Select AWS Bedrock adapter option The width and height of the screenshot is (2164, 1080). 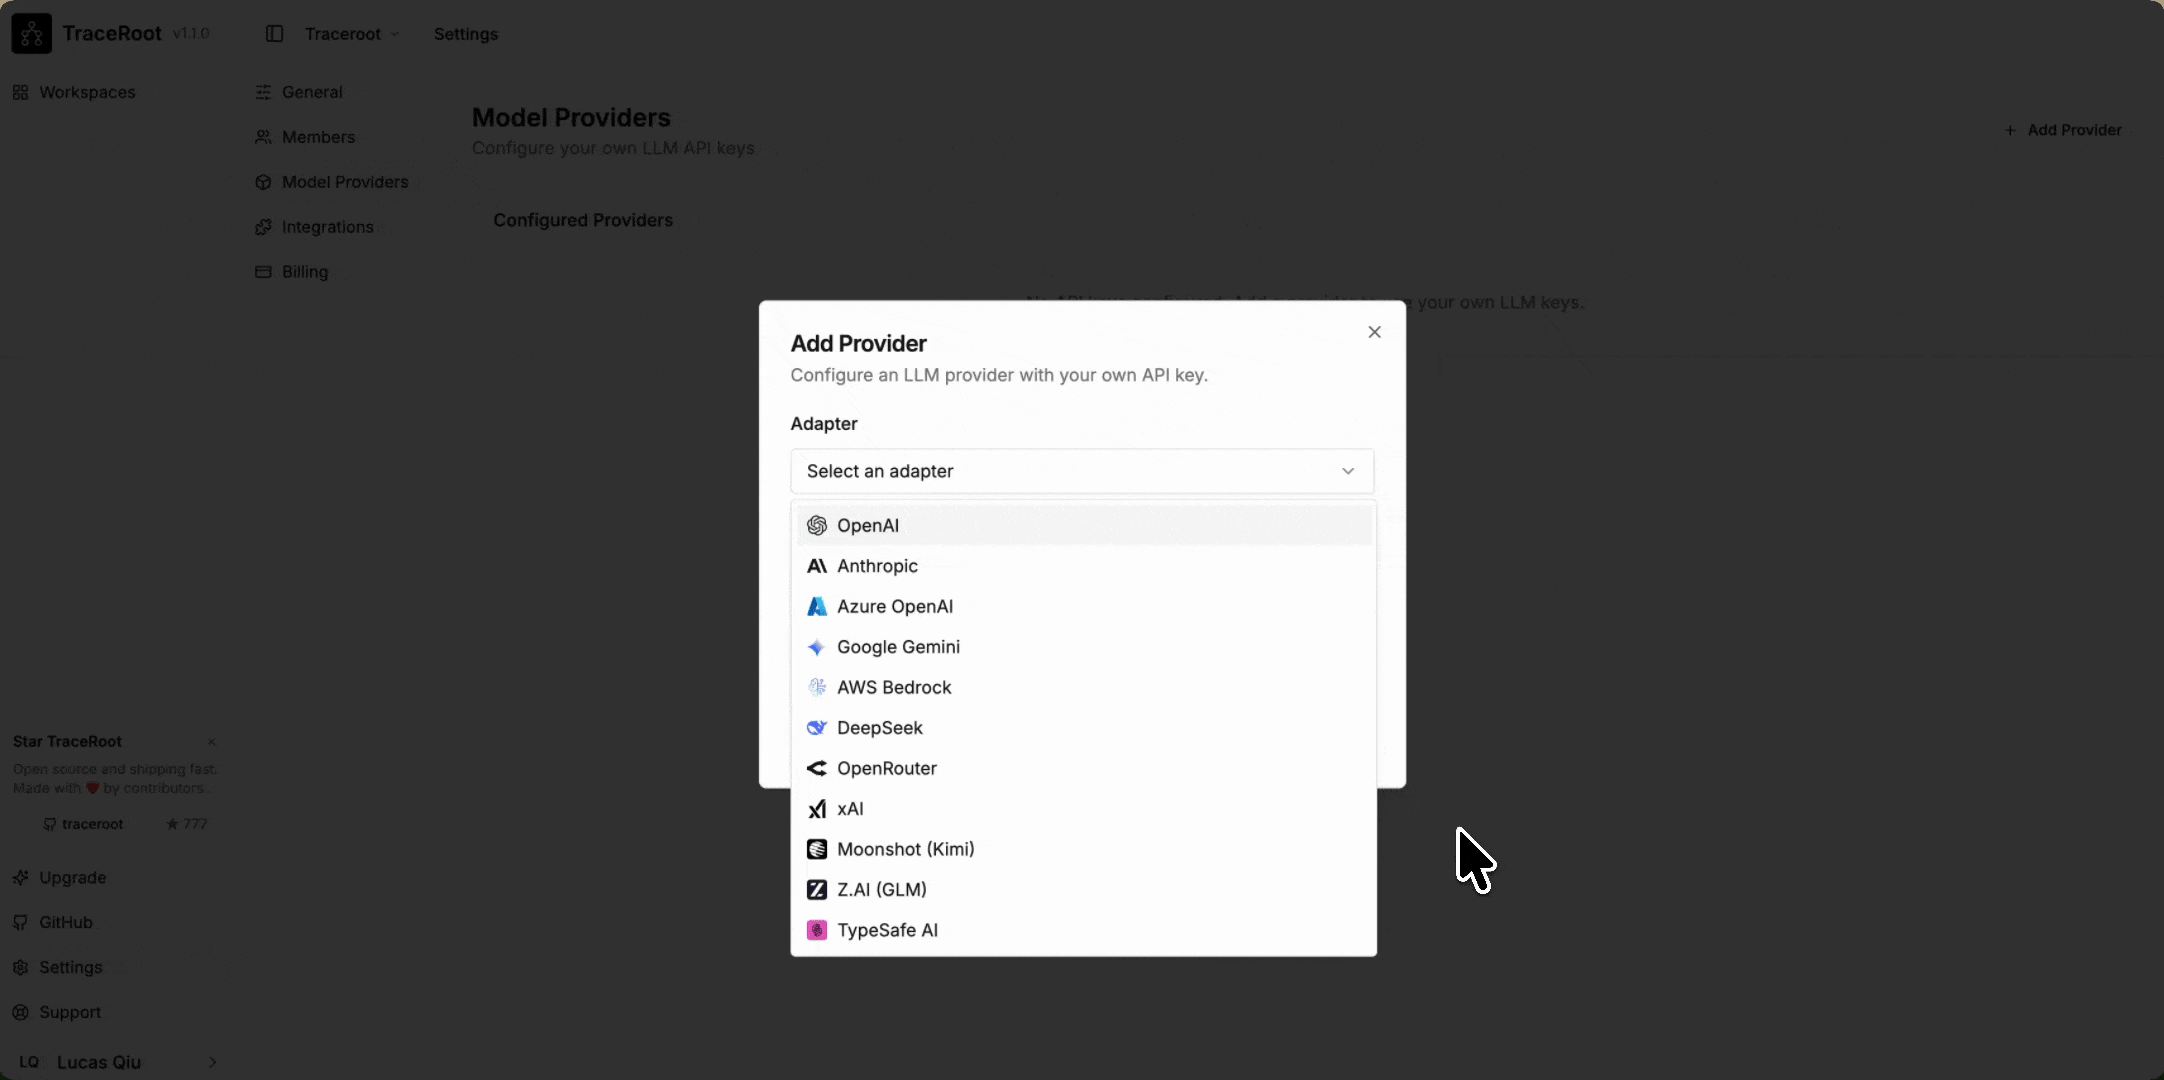coord(1084,687)
